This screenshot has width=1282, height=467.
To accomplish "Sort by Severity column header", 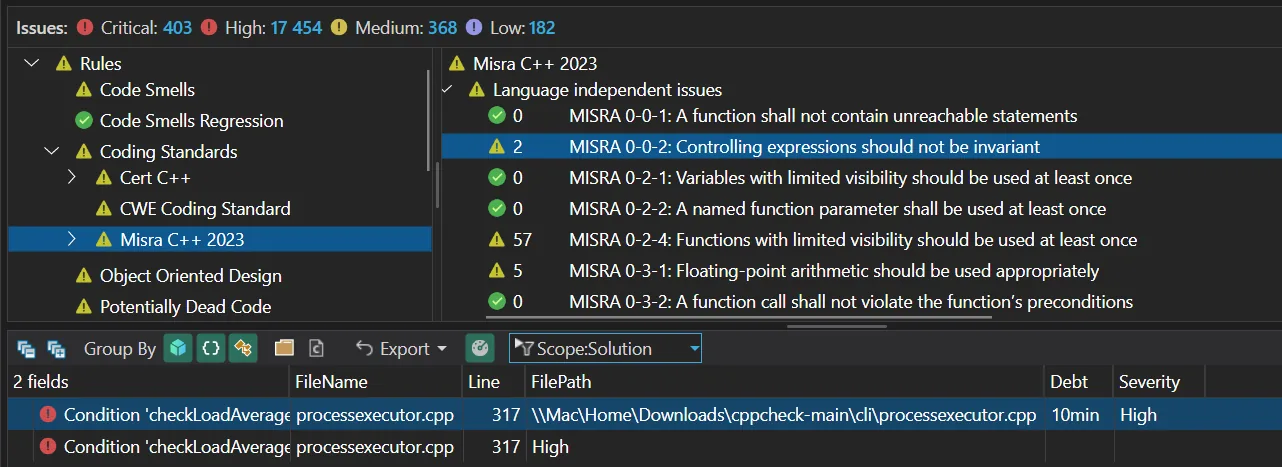I will [1160, 382].
